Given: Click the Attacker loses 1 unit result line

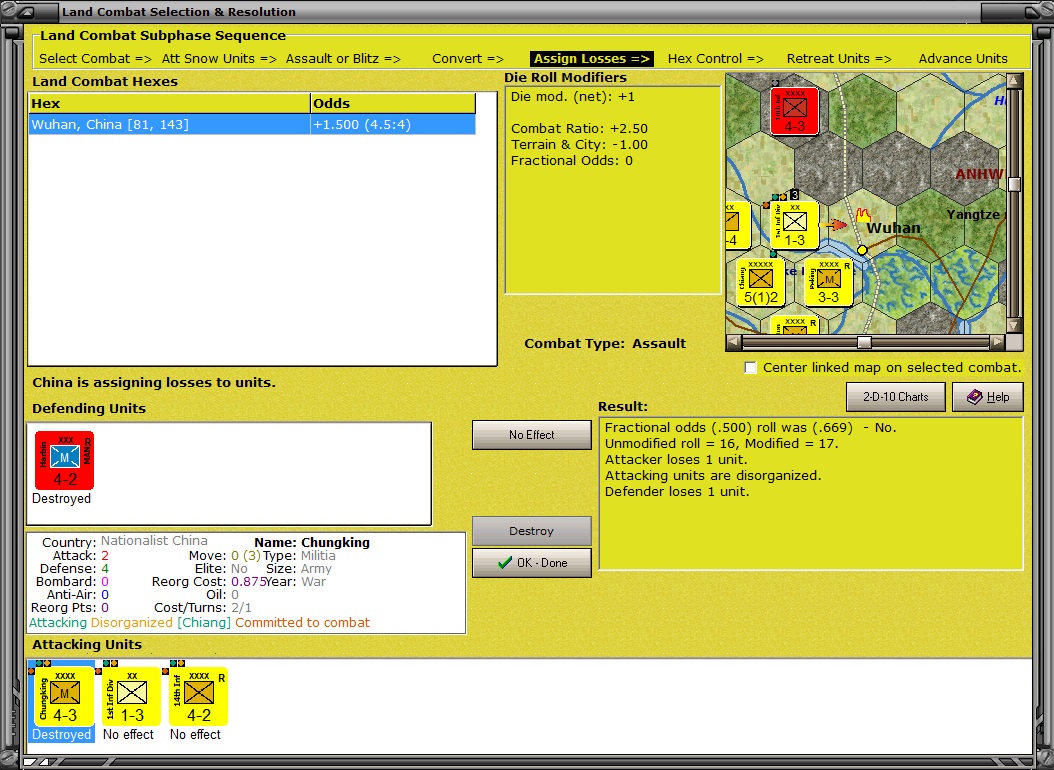Looking at the screenshot, I should pos(676,460).
